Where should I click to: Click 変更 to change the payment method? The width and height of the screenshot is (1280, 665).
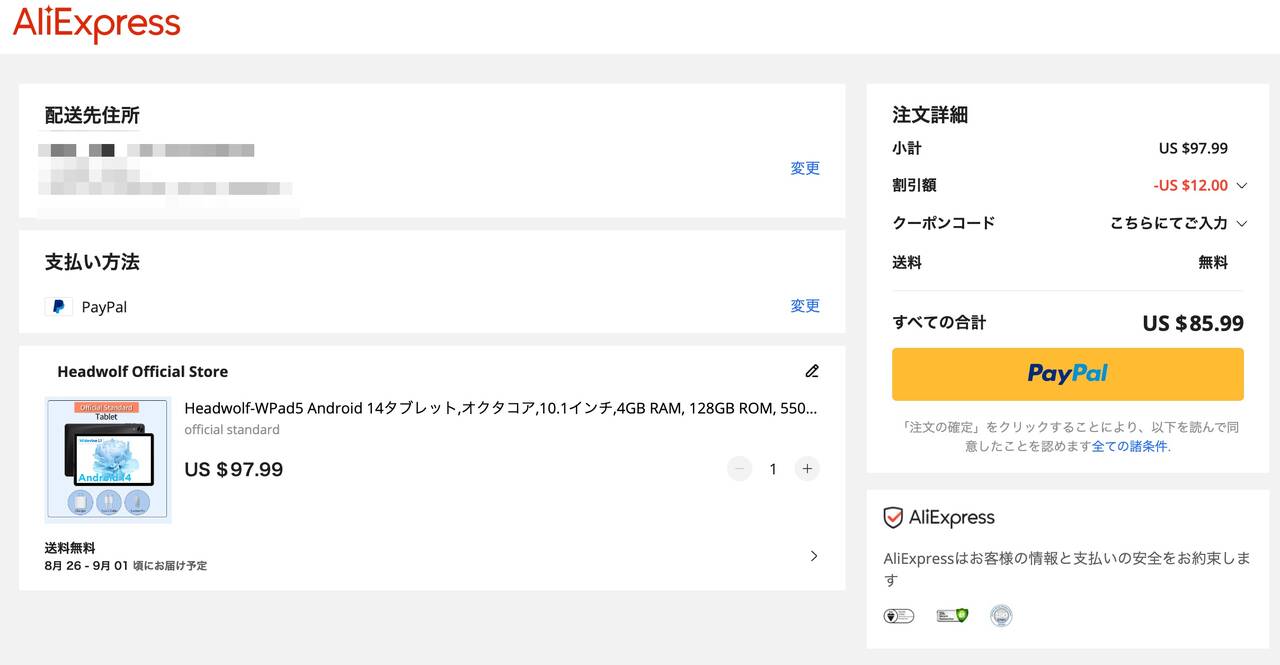coord(805,306)
